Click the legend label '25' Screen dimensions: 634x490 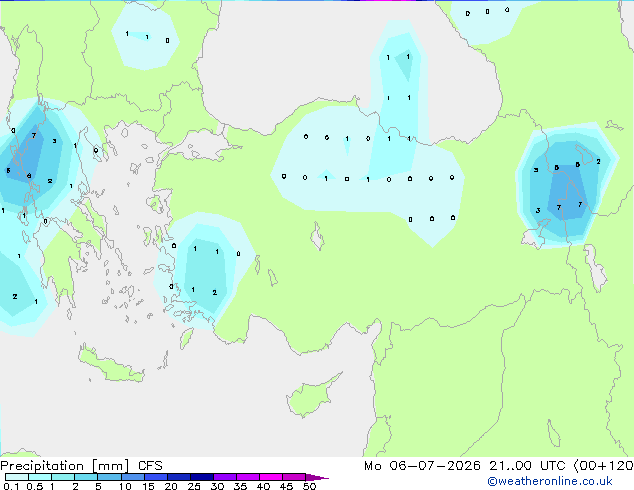point(194,486)
